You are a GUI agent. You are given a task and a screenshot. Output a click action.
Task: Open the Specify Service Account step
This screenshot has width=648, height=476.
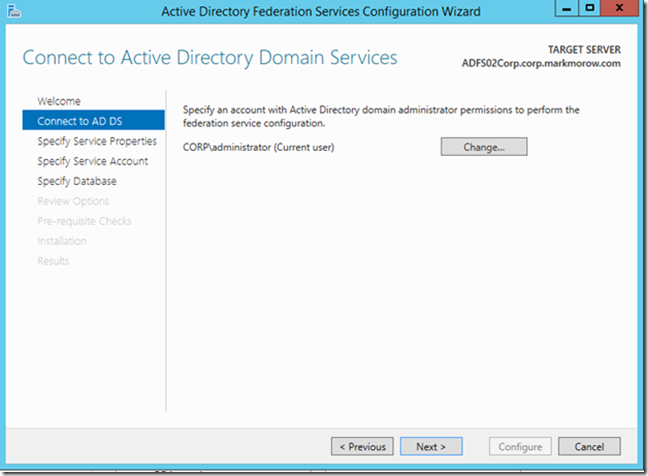[x=93, y=161]
